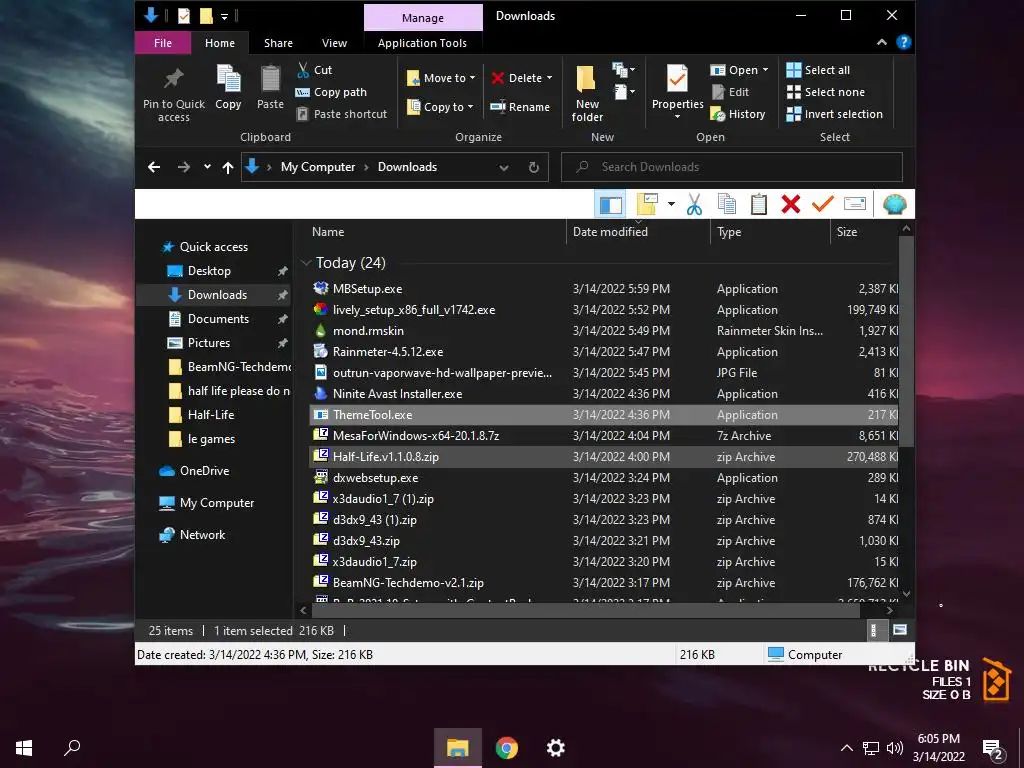The image size is (1024, 768).
Task: Switch to the Share tab
Action: [x=278, y=43]
